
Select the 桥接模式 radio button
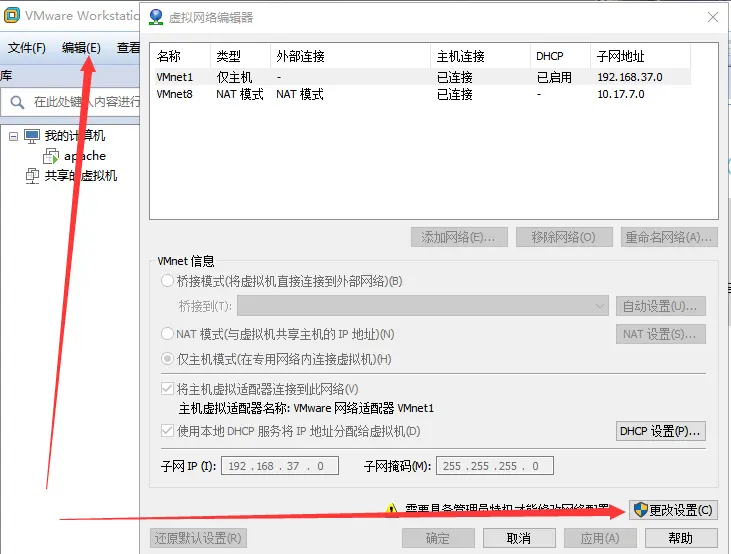[x=167, y=281]
